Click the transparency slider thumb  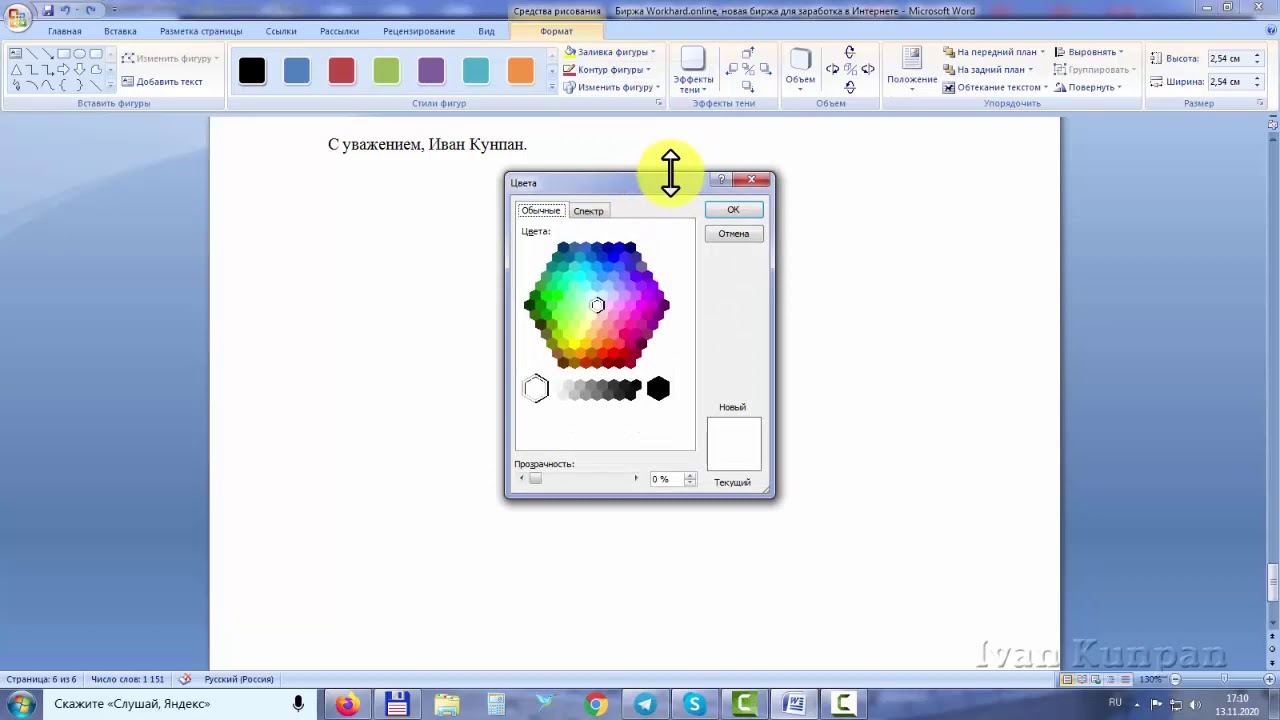coord(535,479)
